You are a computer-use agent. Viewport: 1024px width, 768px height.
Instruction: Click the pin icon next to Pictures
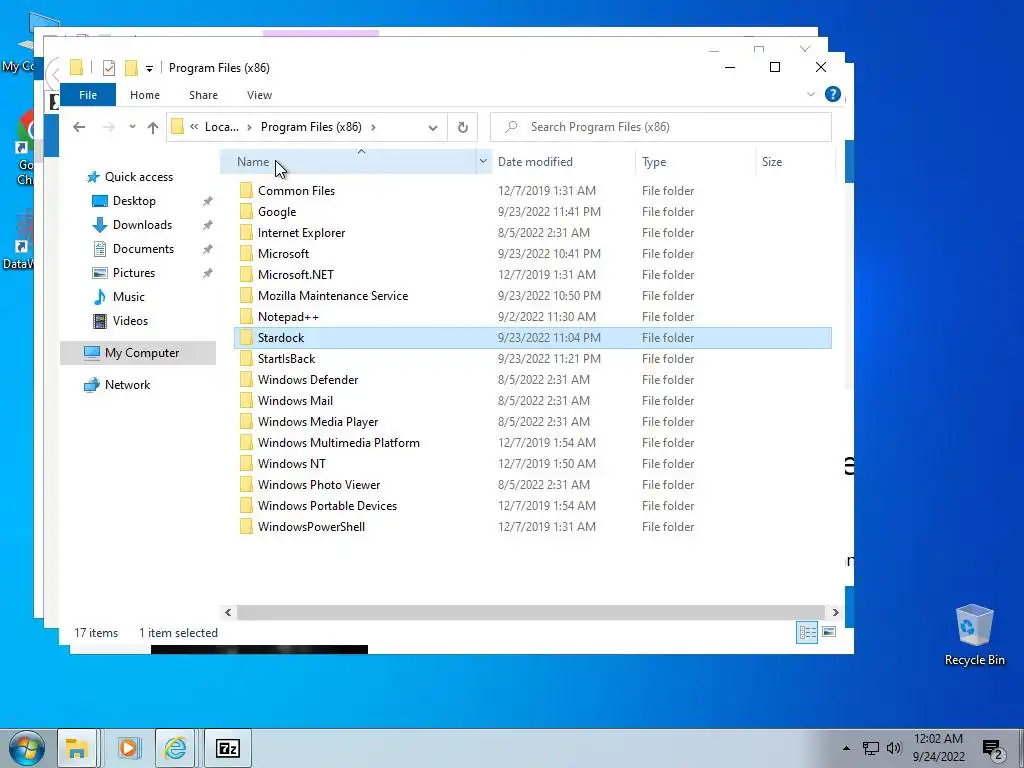[207, 273]
